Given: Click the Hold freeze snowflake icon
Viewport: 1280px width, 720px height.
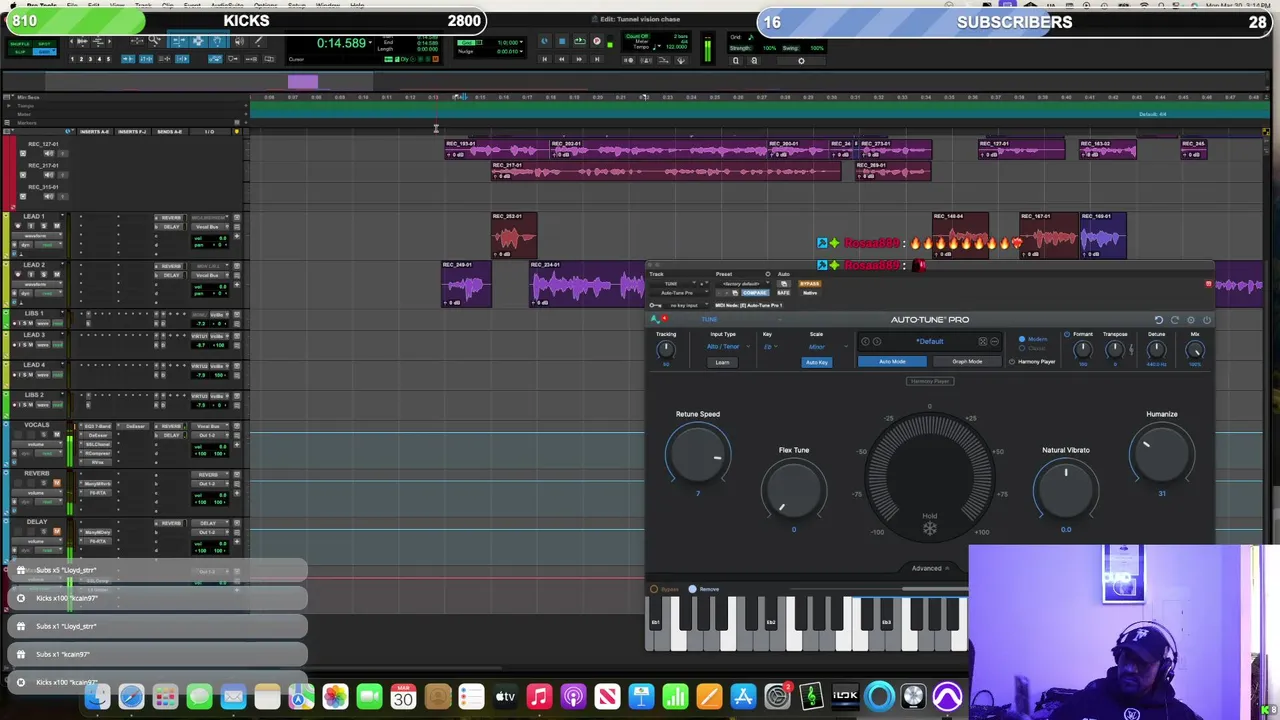Looking at the screenshot, I should (x=930, y=528).
